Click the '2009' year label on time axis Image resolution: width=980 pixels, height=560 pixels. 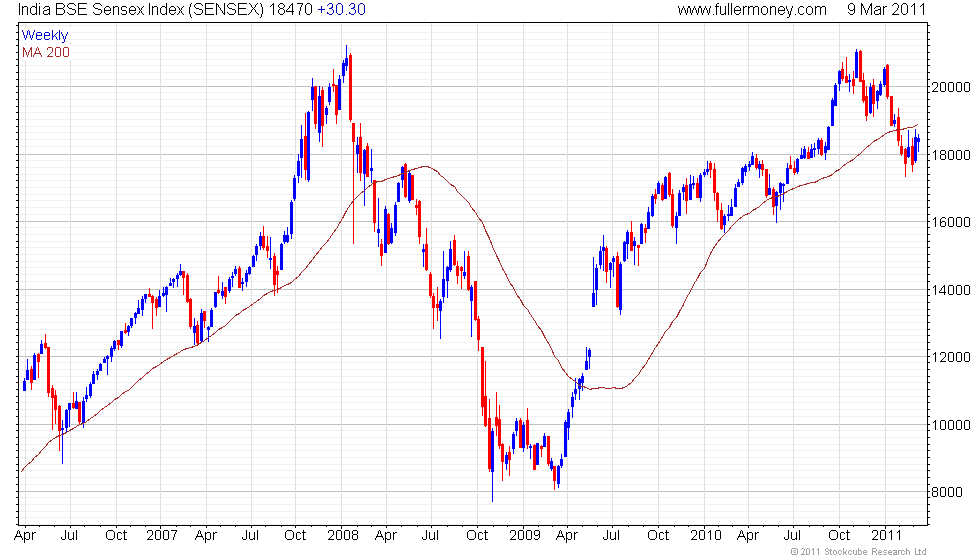click(524, 535)
